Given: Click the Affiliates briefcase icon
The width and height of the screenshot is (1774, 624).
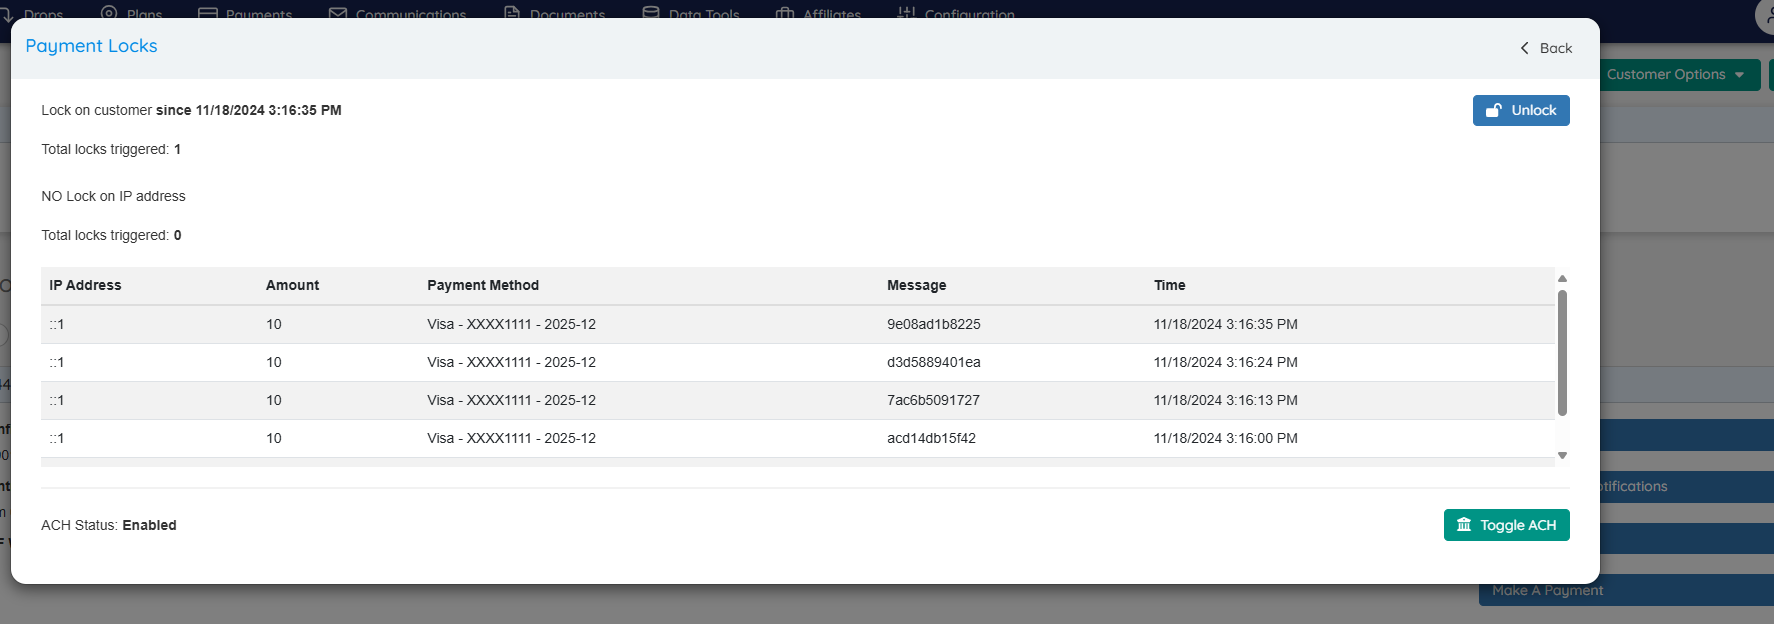Looking at the screenshot, I should click(785, 12).
